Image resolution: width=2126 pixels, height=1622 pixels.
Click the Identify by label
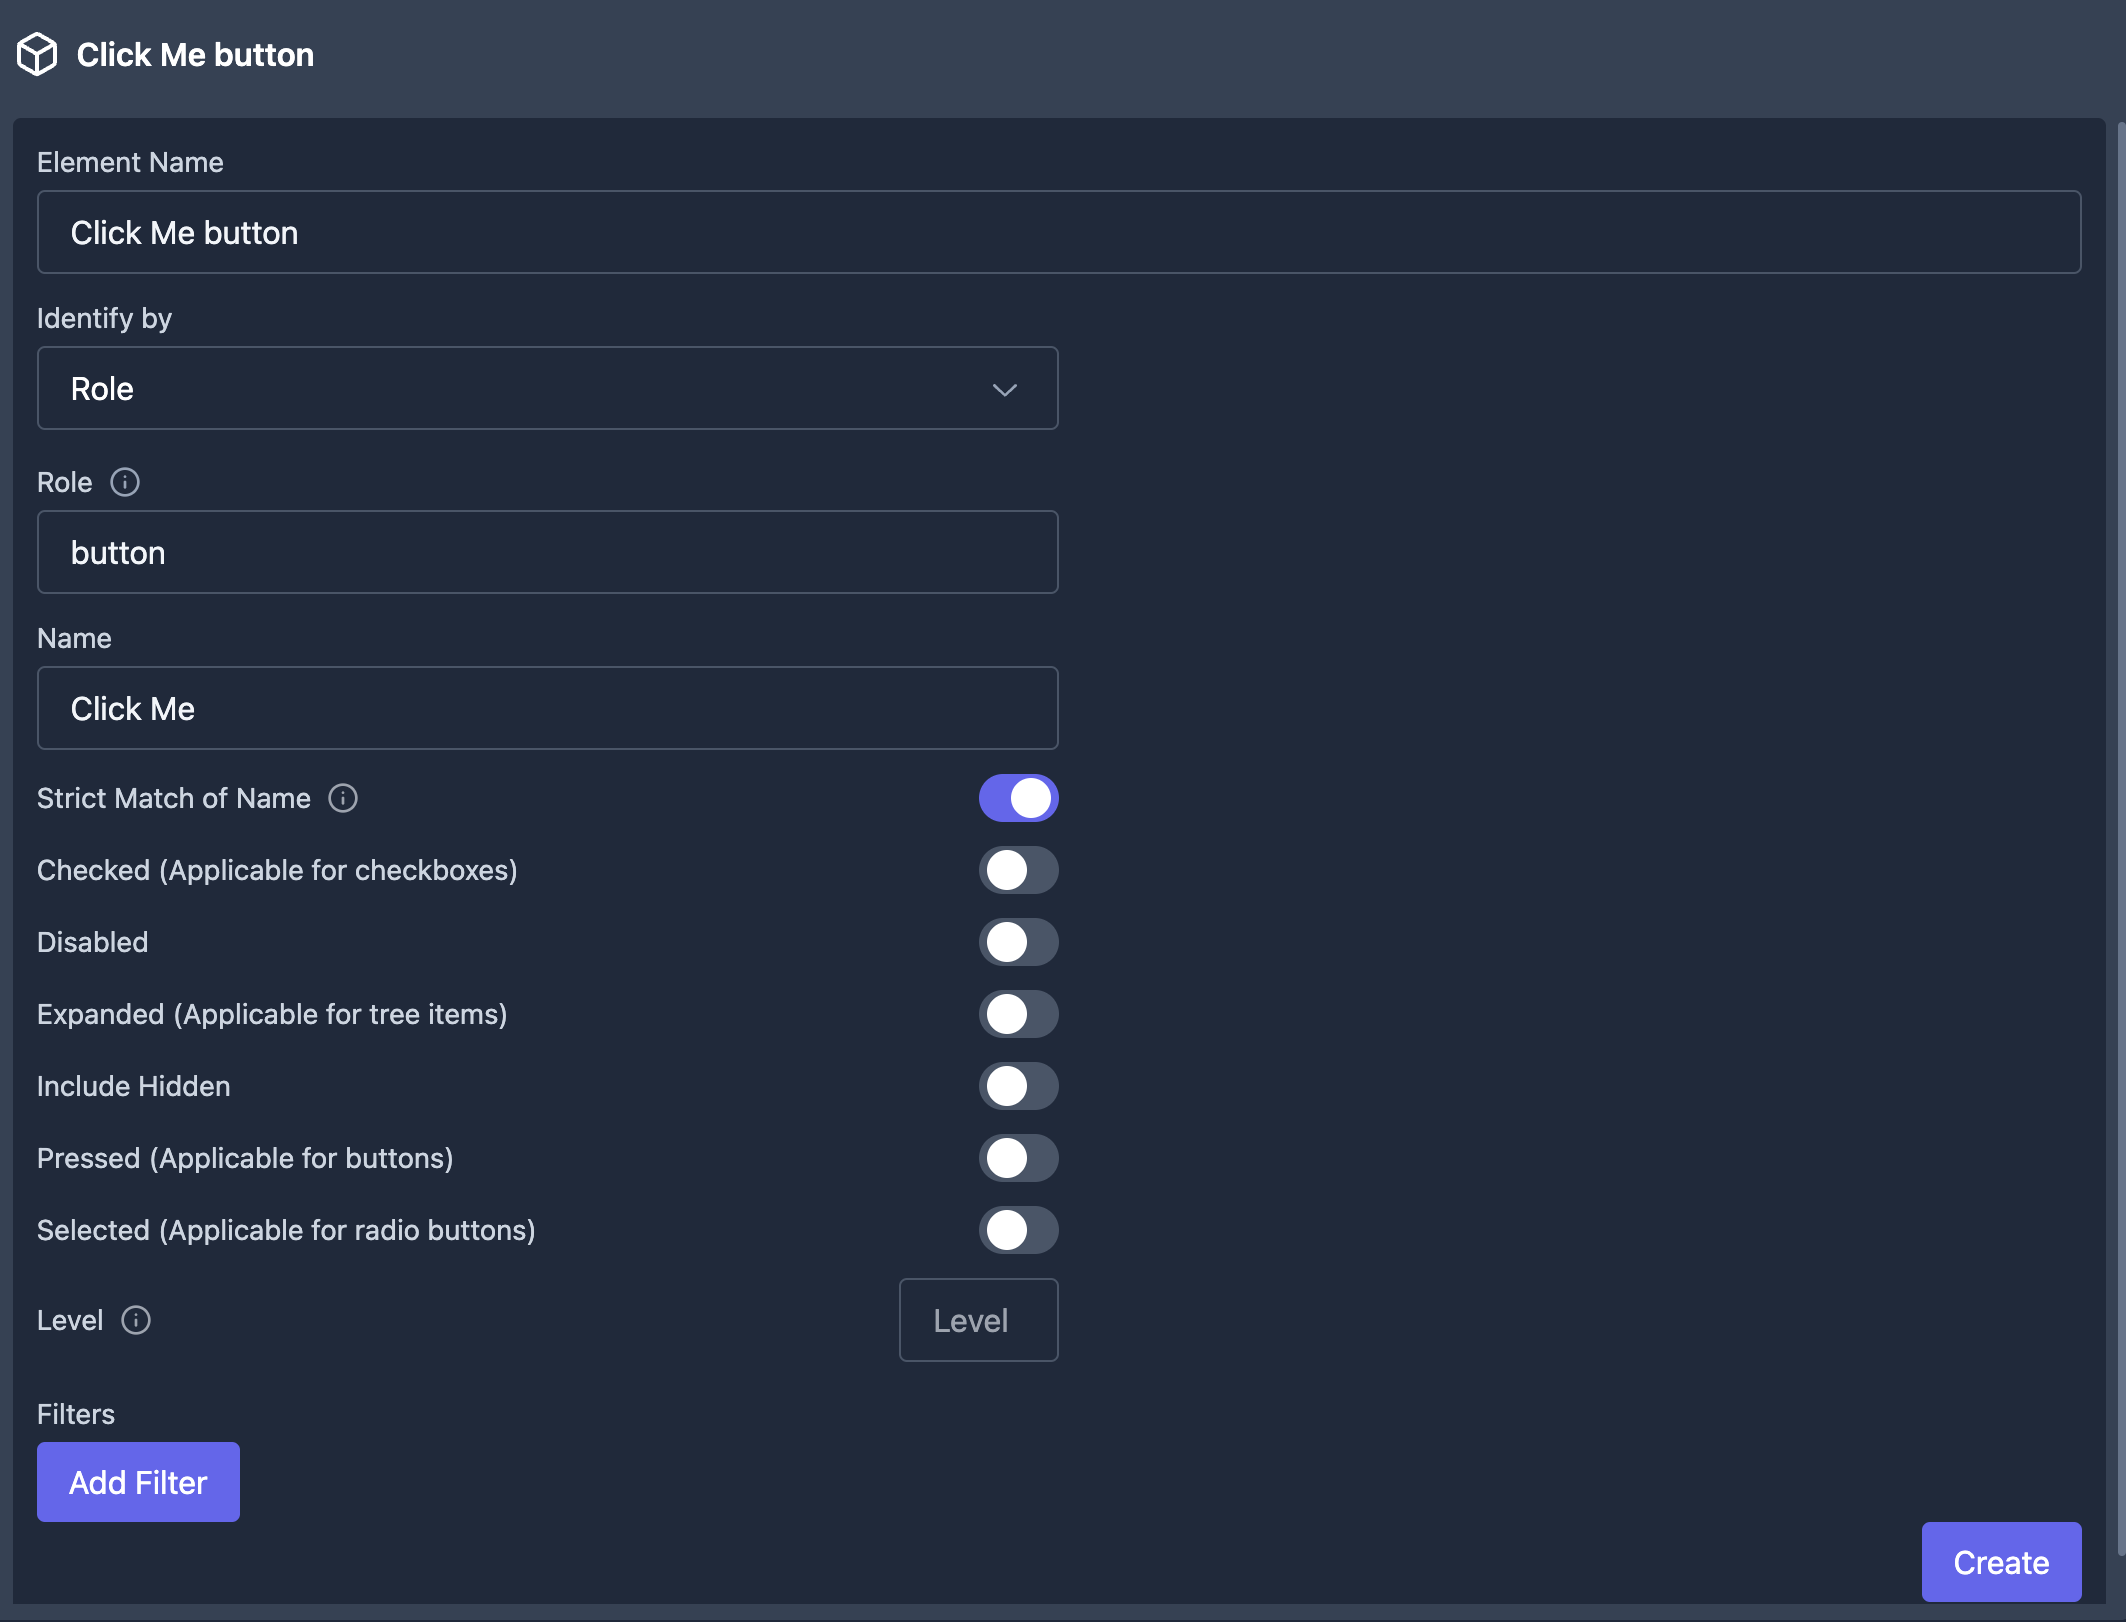104,318
